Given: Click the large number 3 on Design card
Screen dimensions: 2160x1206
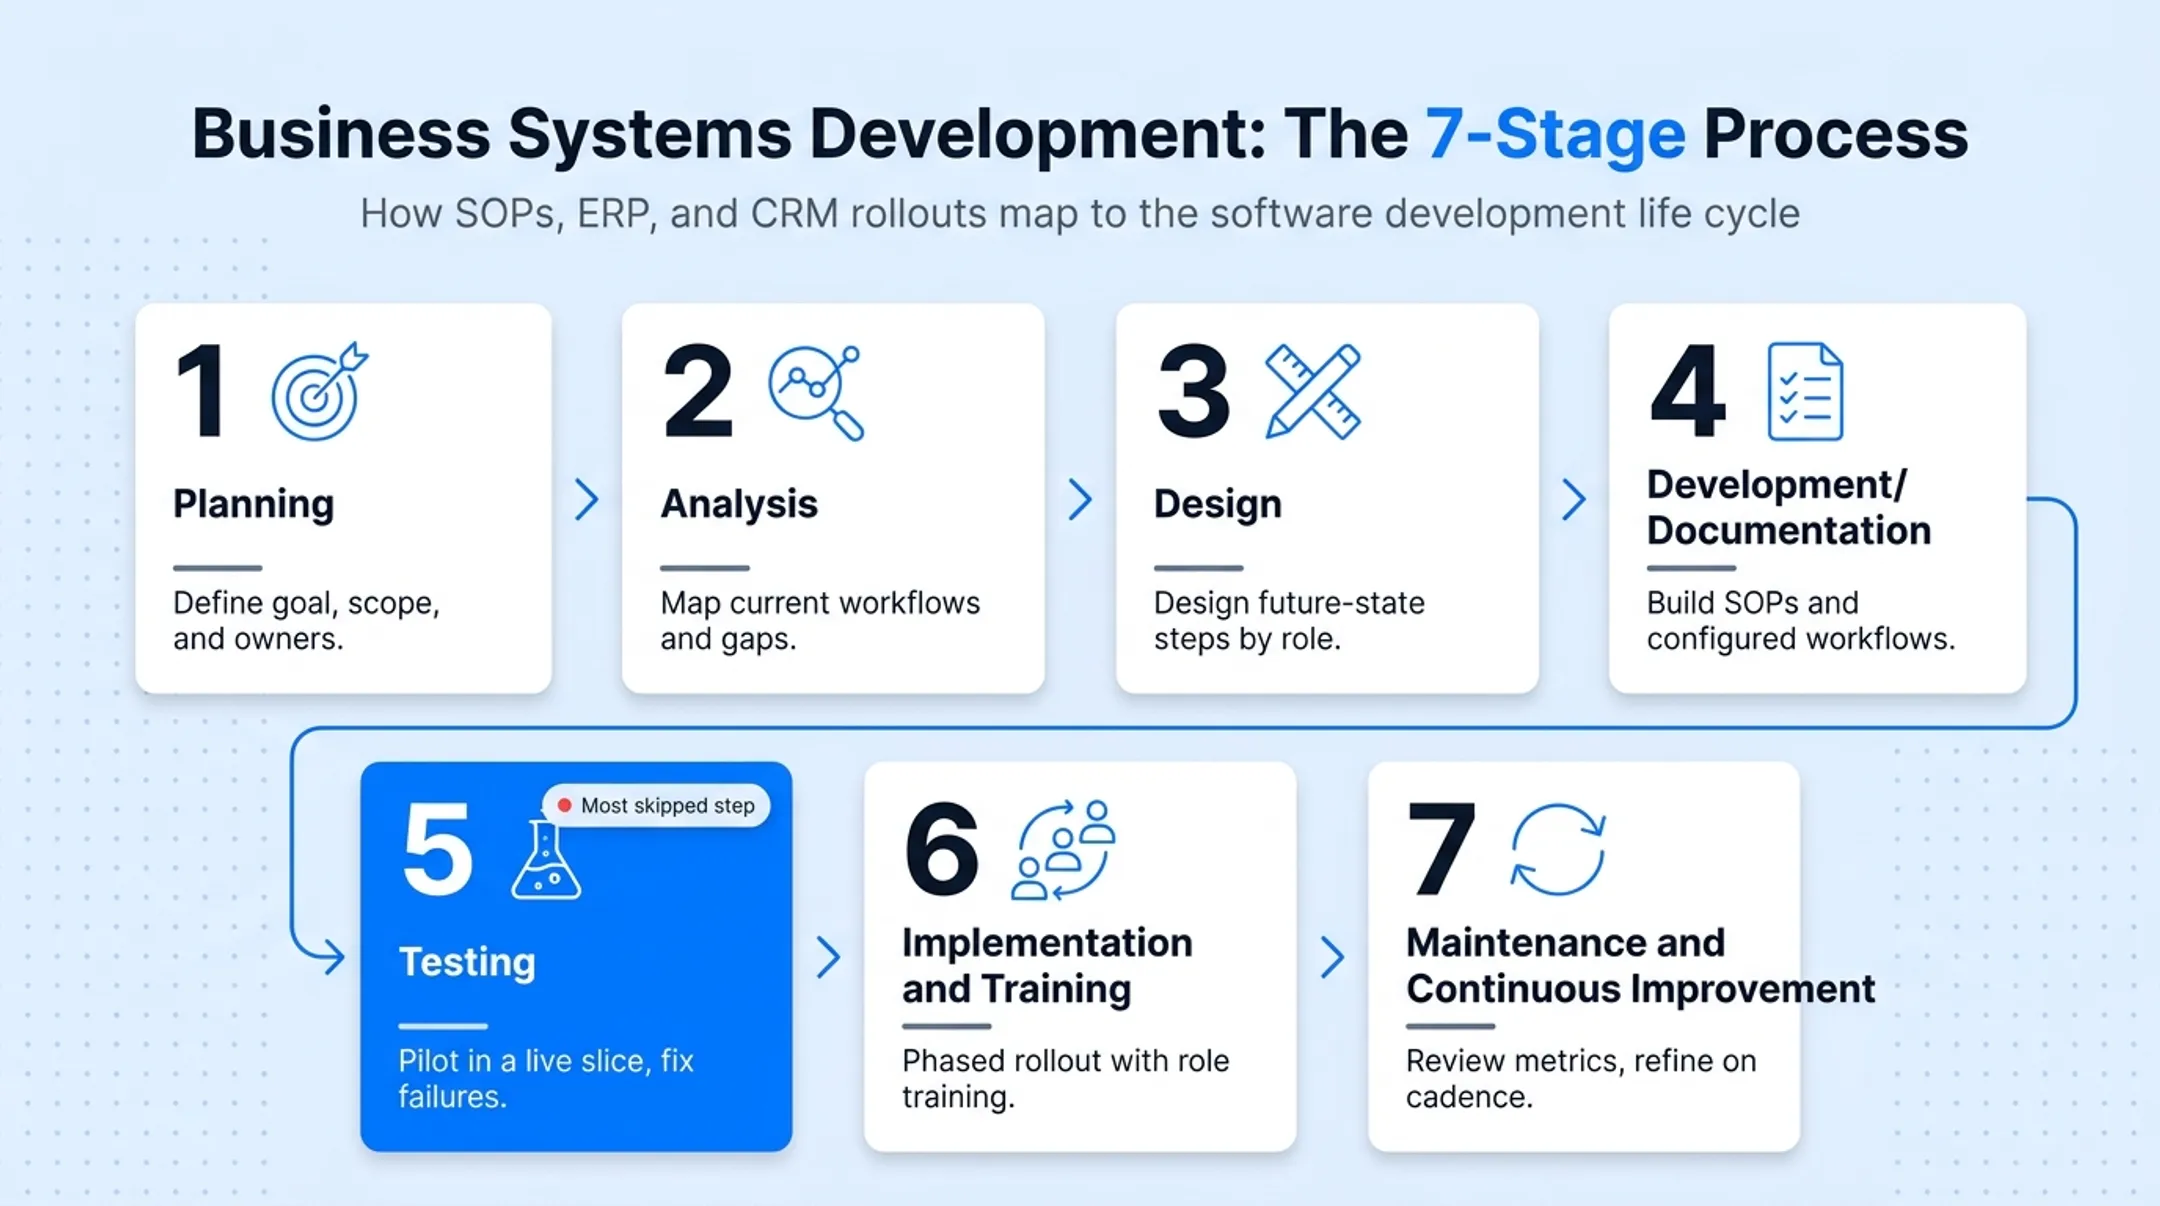Looking at the screenshot, I should [1193, 391].
